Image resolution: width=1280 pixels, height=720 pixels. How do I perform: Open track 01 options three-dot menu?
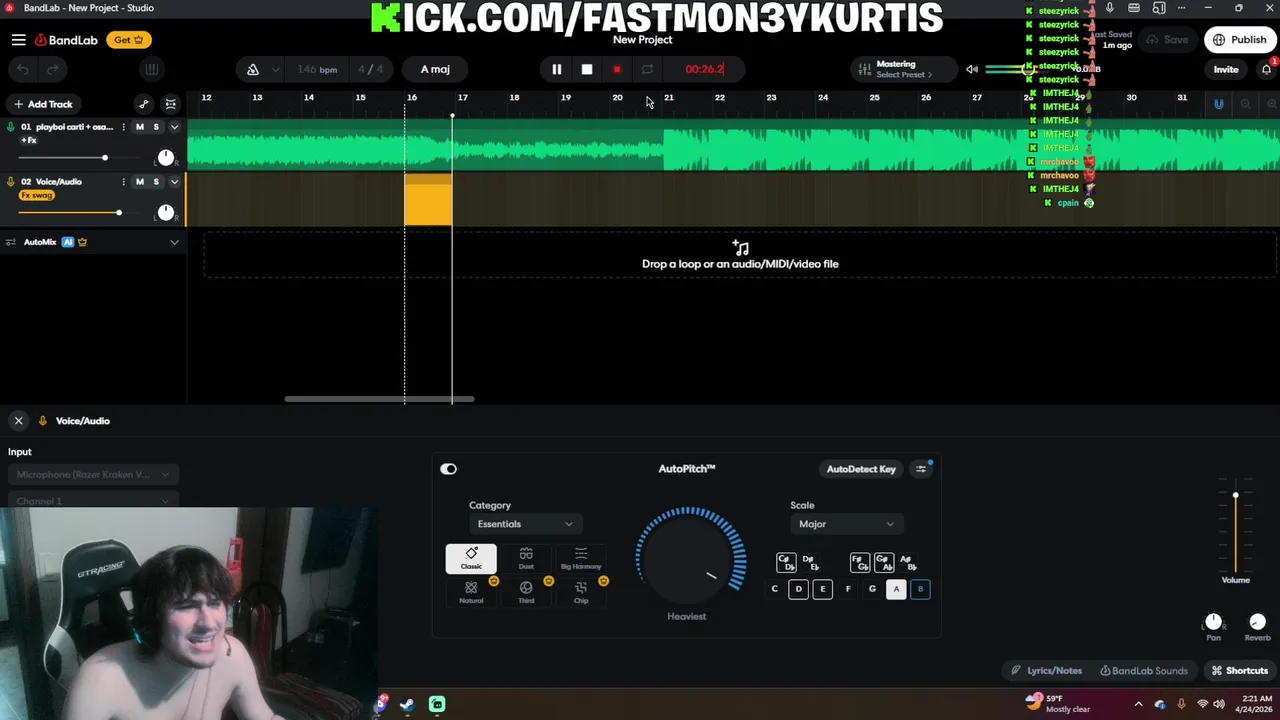[124, 127]
